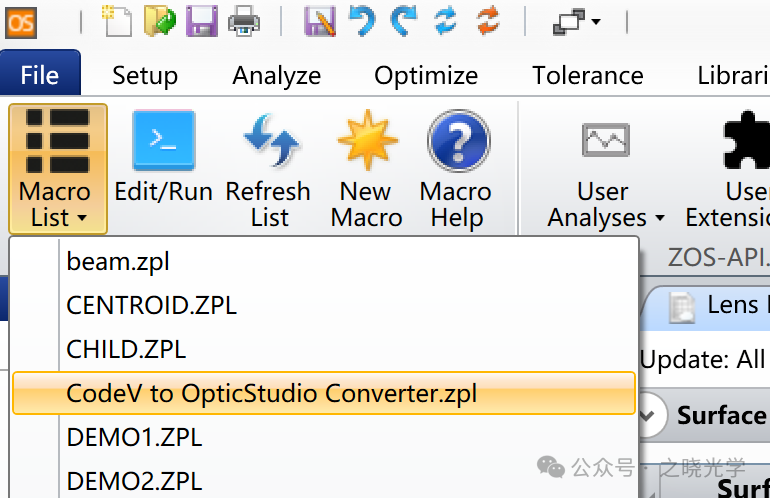Click Refresh List button
The height and width of the screenshot is (498, 770).
(268, 168)
